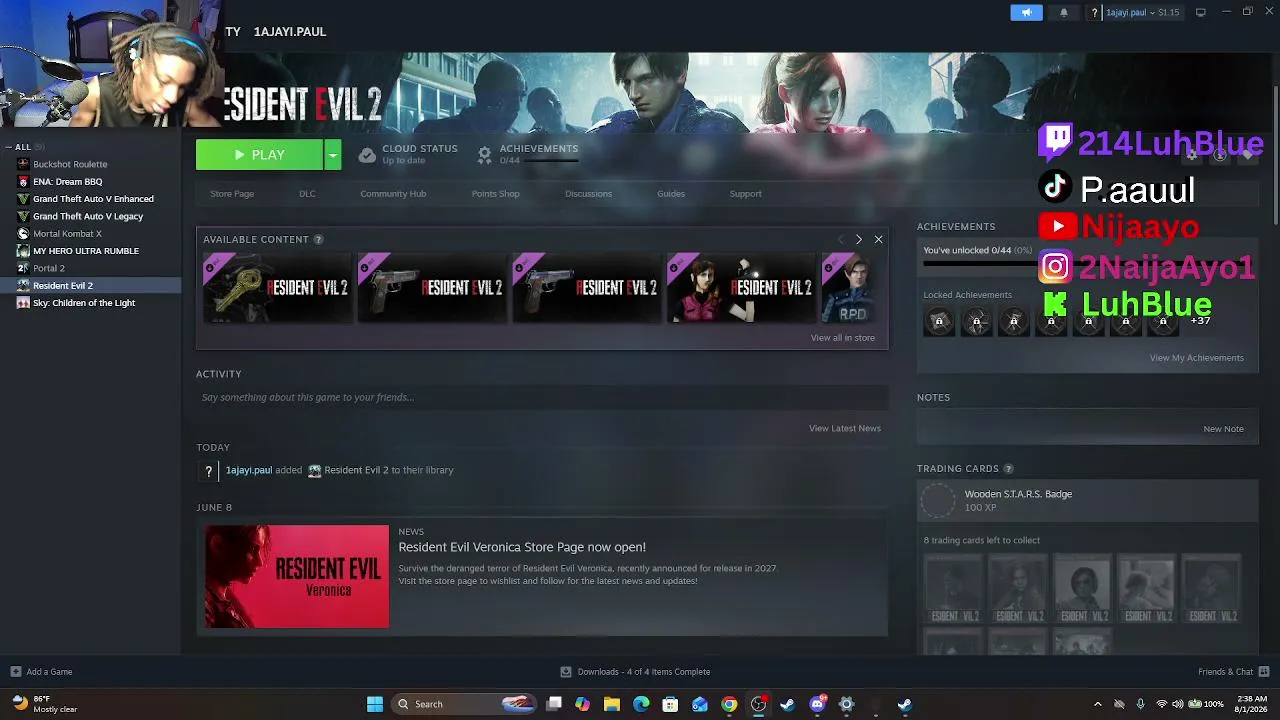Open the Windows Start menu
The image size is (1280, 720).
[375, 704]
